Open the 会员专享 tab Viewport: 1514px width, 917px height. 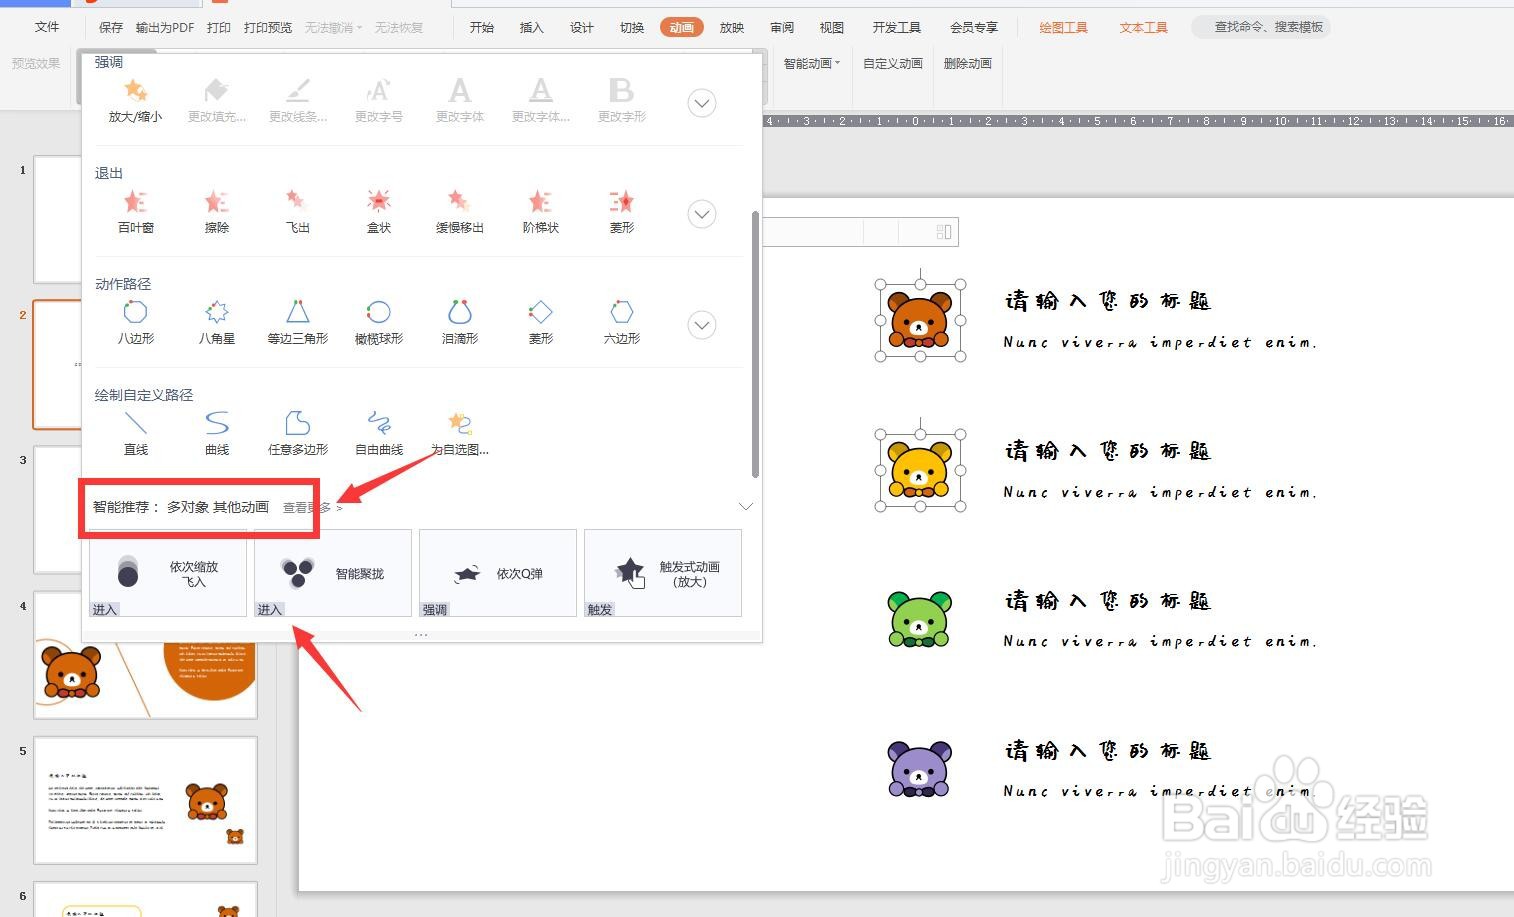974,27
